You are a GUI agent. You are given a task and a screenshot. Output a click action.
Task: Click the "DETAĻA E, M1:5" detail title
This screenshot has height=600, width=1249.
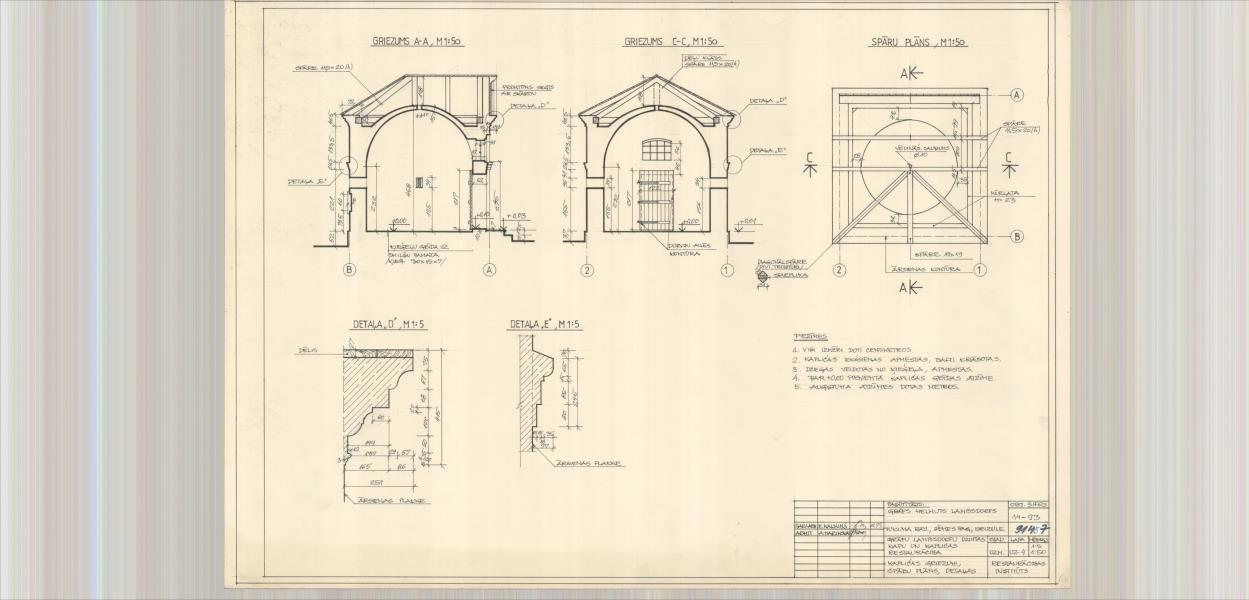[x=545, y=324]
